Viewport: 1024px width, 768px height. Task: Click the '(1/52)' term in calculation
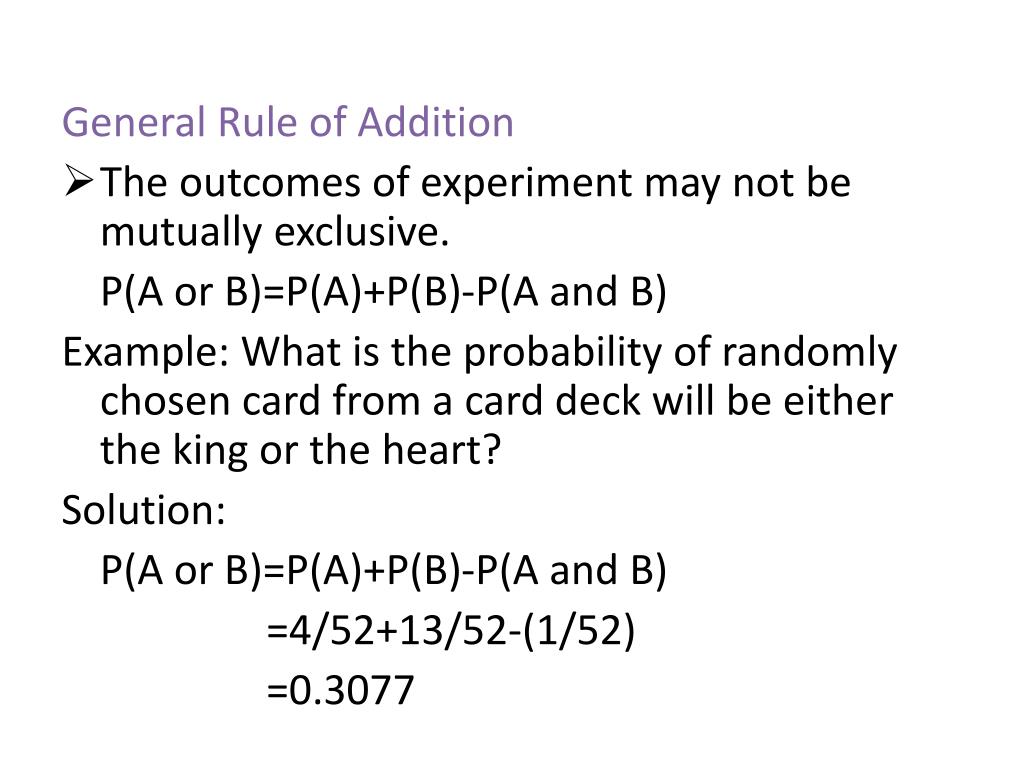pyautogui.click(x=579, y=632)
